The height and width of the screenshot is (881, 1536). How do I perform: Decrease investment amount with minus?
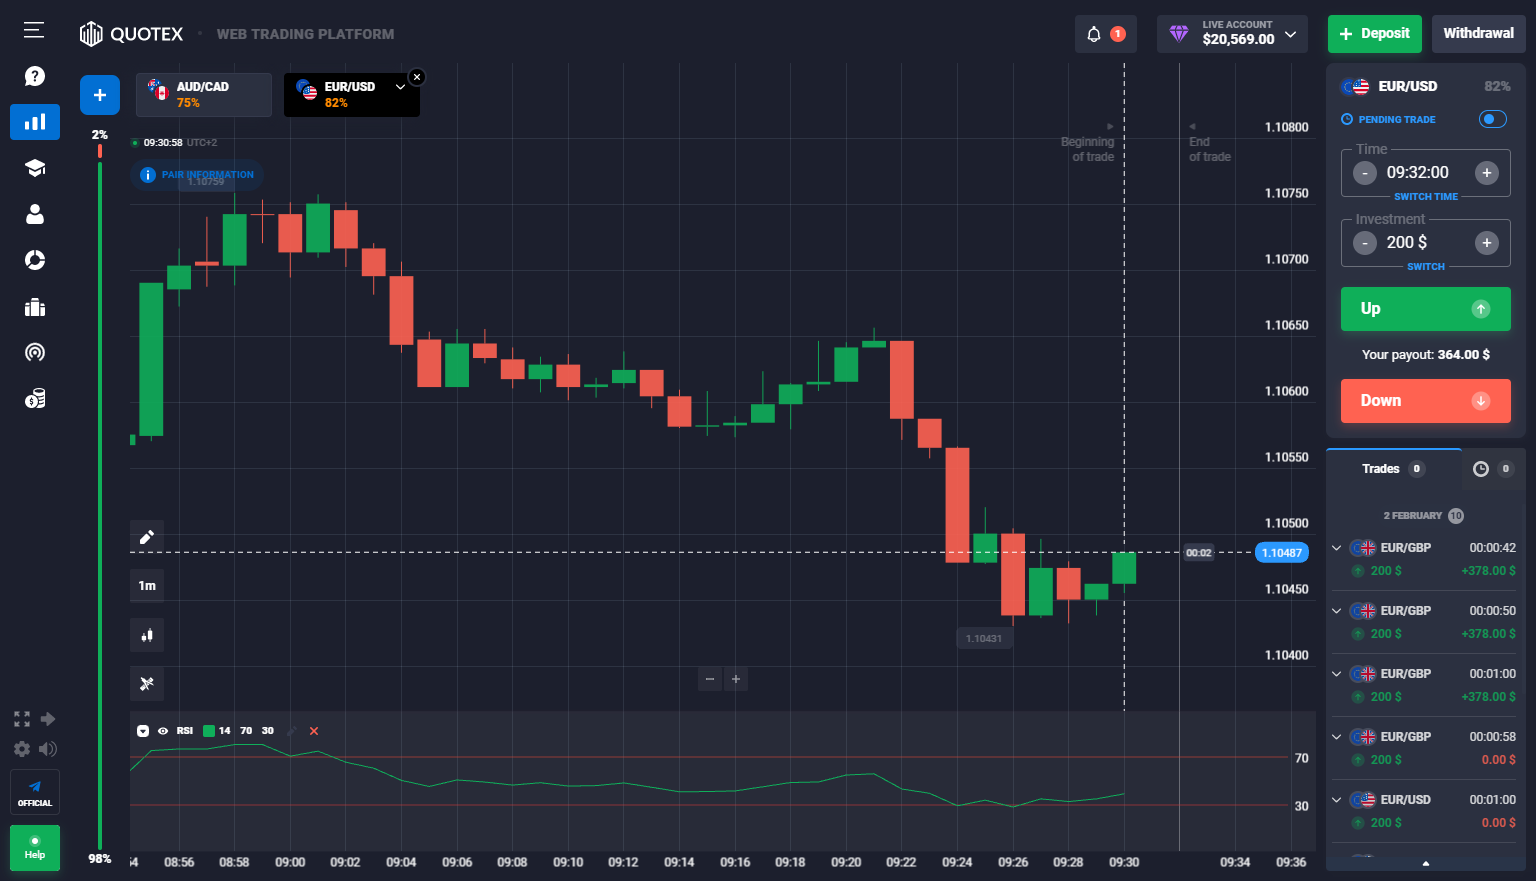tap(1365, 243)
